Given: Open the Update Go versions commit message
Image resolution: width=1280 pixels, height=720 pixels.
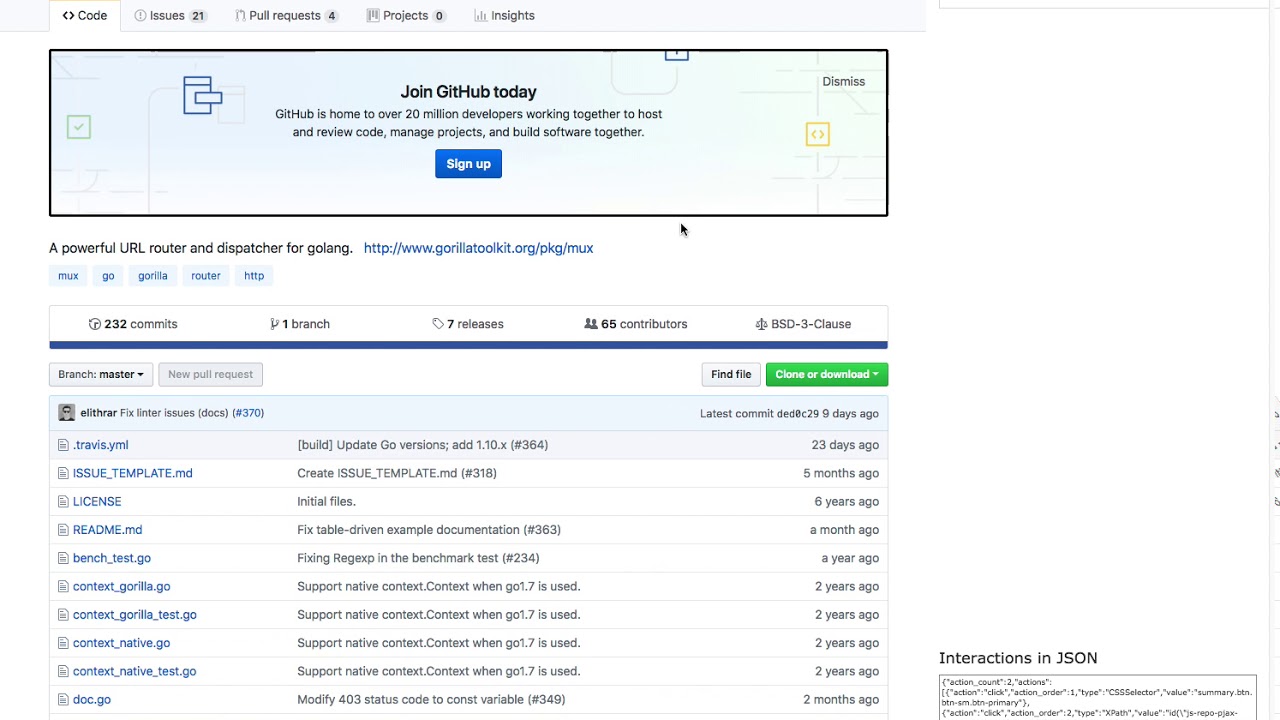Looking at the screenshot, I should coord(422,445).
